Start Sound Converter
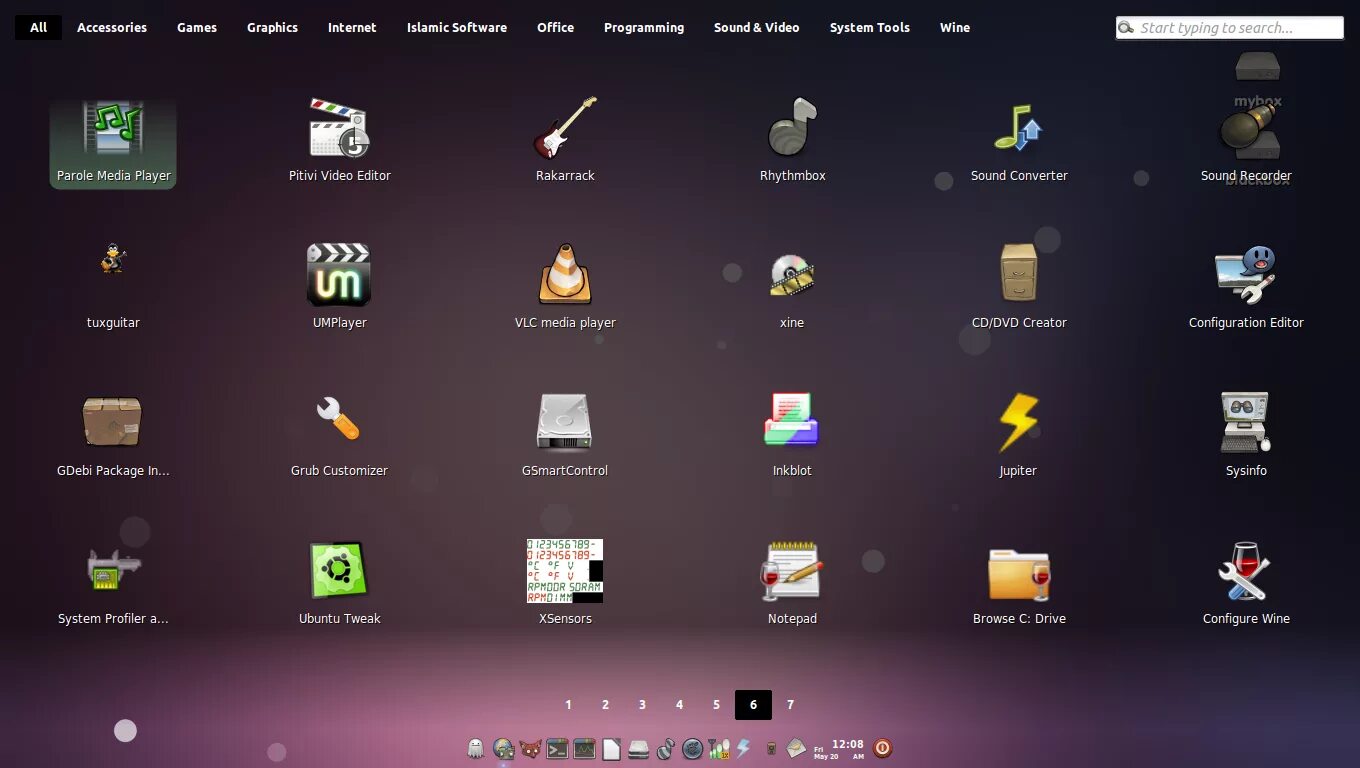 [x=1019, y=142]
